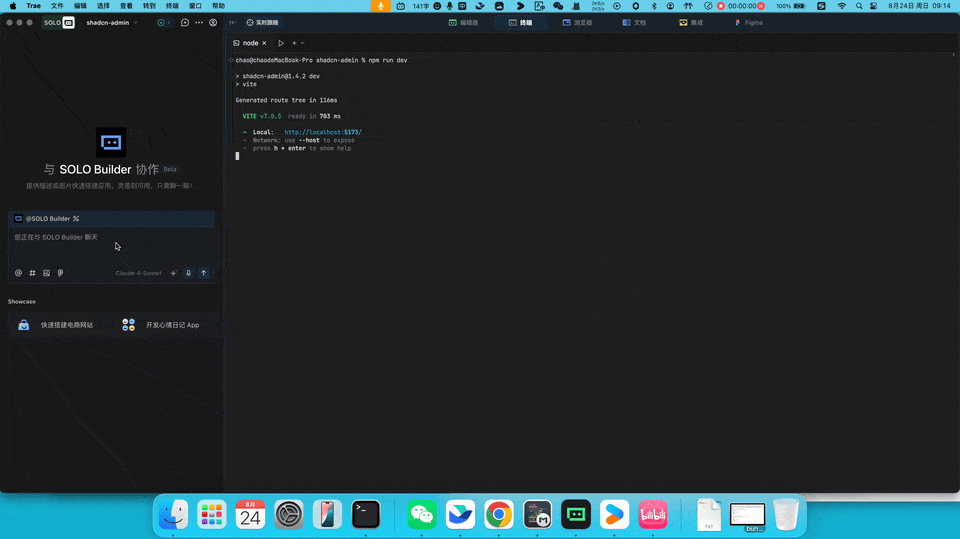Click the green status indicator with arrow

(163, 23)
